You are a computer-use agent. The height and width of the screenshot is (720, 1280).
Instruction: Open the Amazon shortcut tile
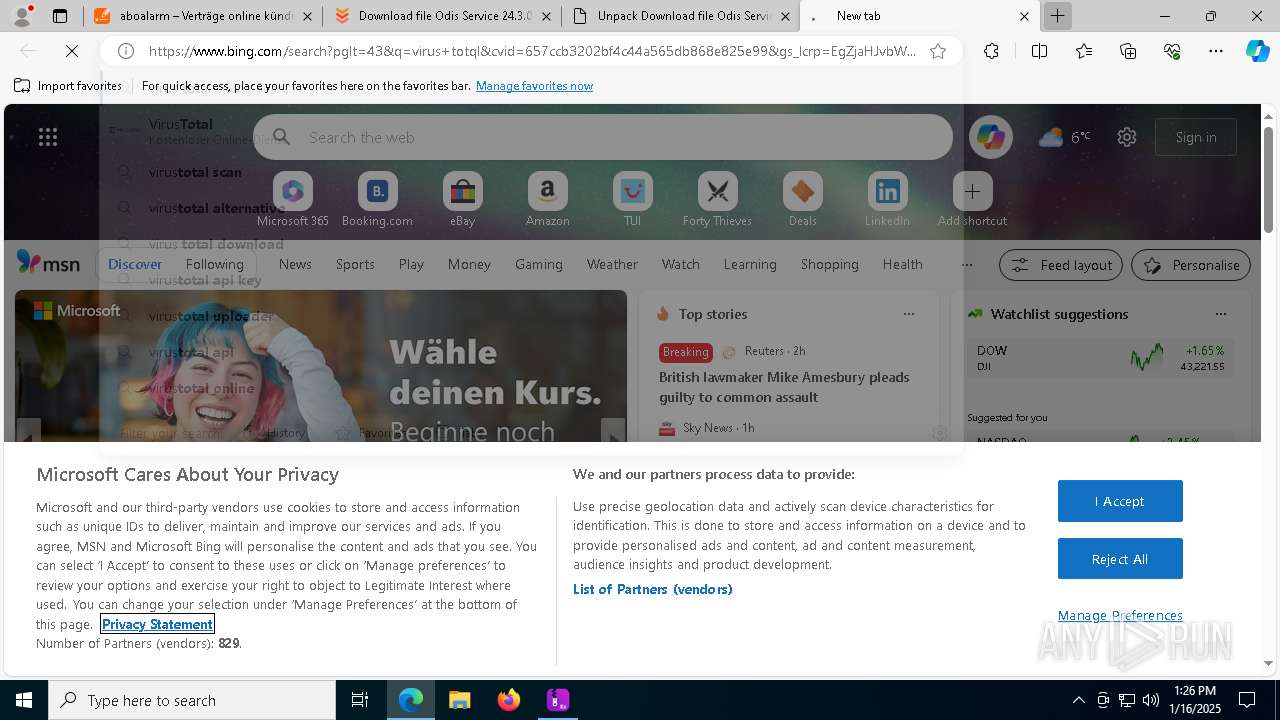pos(547,199)
